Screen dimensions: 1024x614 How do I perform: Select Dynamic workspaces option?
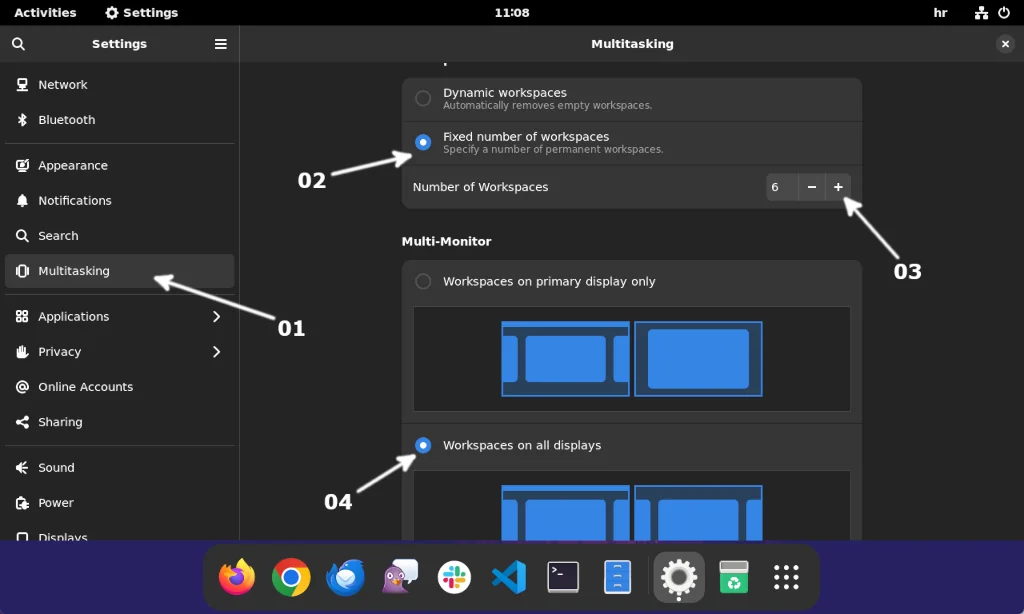[x=423, y=98]
